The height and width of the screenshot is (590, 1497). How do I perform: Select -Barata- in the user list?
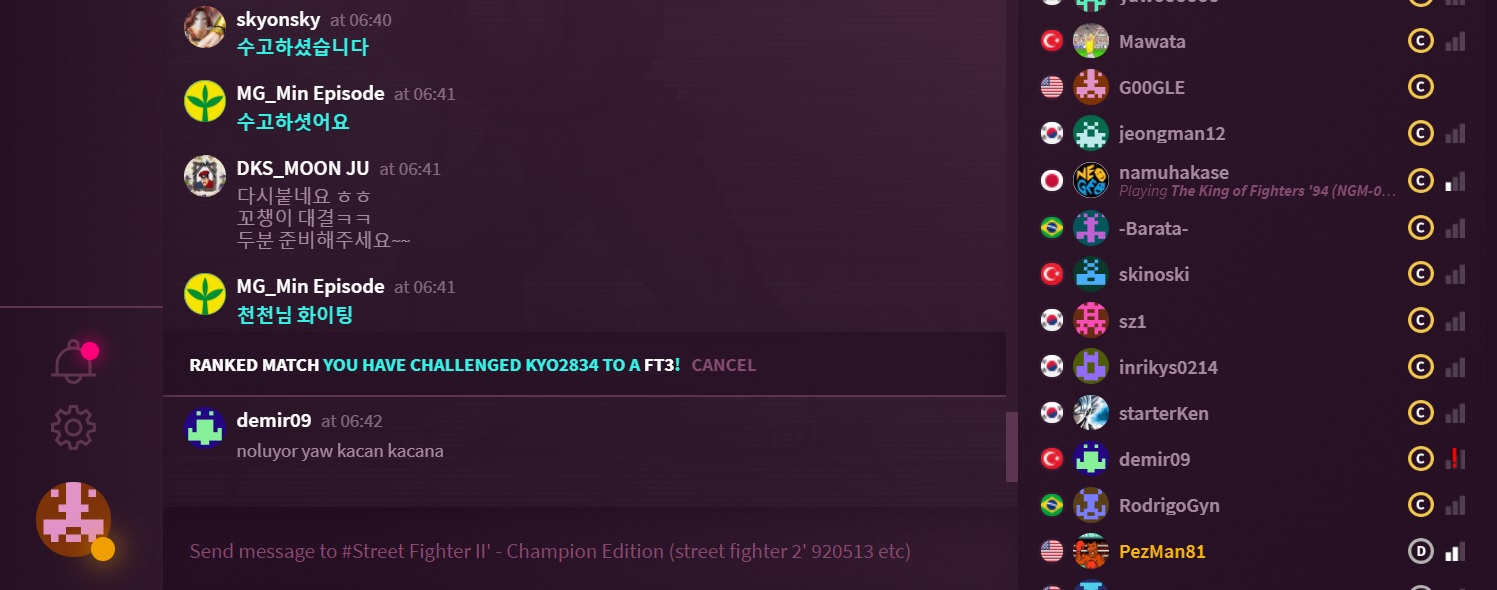(x=1153, y=228)
